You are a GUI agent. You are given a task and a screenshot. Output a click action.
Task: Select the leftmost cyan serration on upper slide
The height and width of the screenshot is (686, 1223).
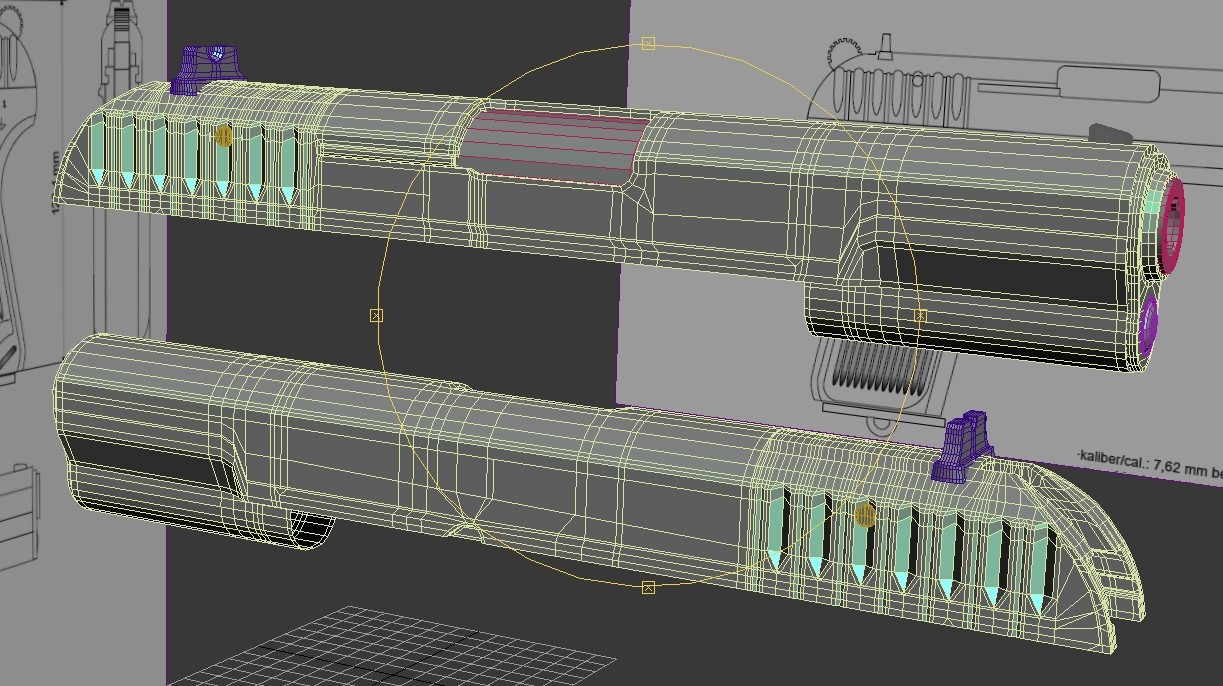pyautogui.click(x=98, y=148)
